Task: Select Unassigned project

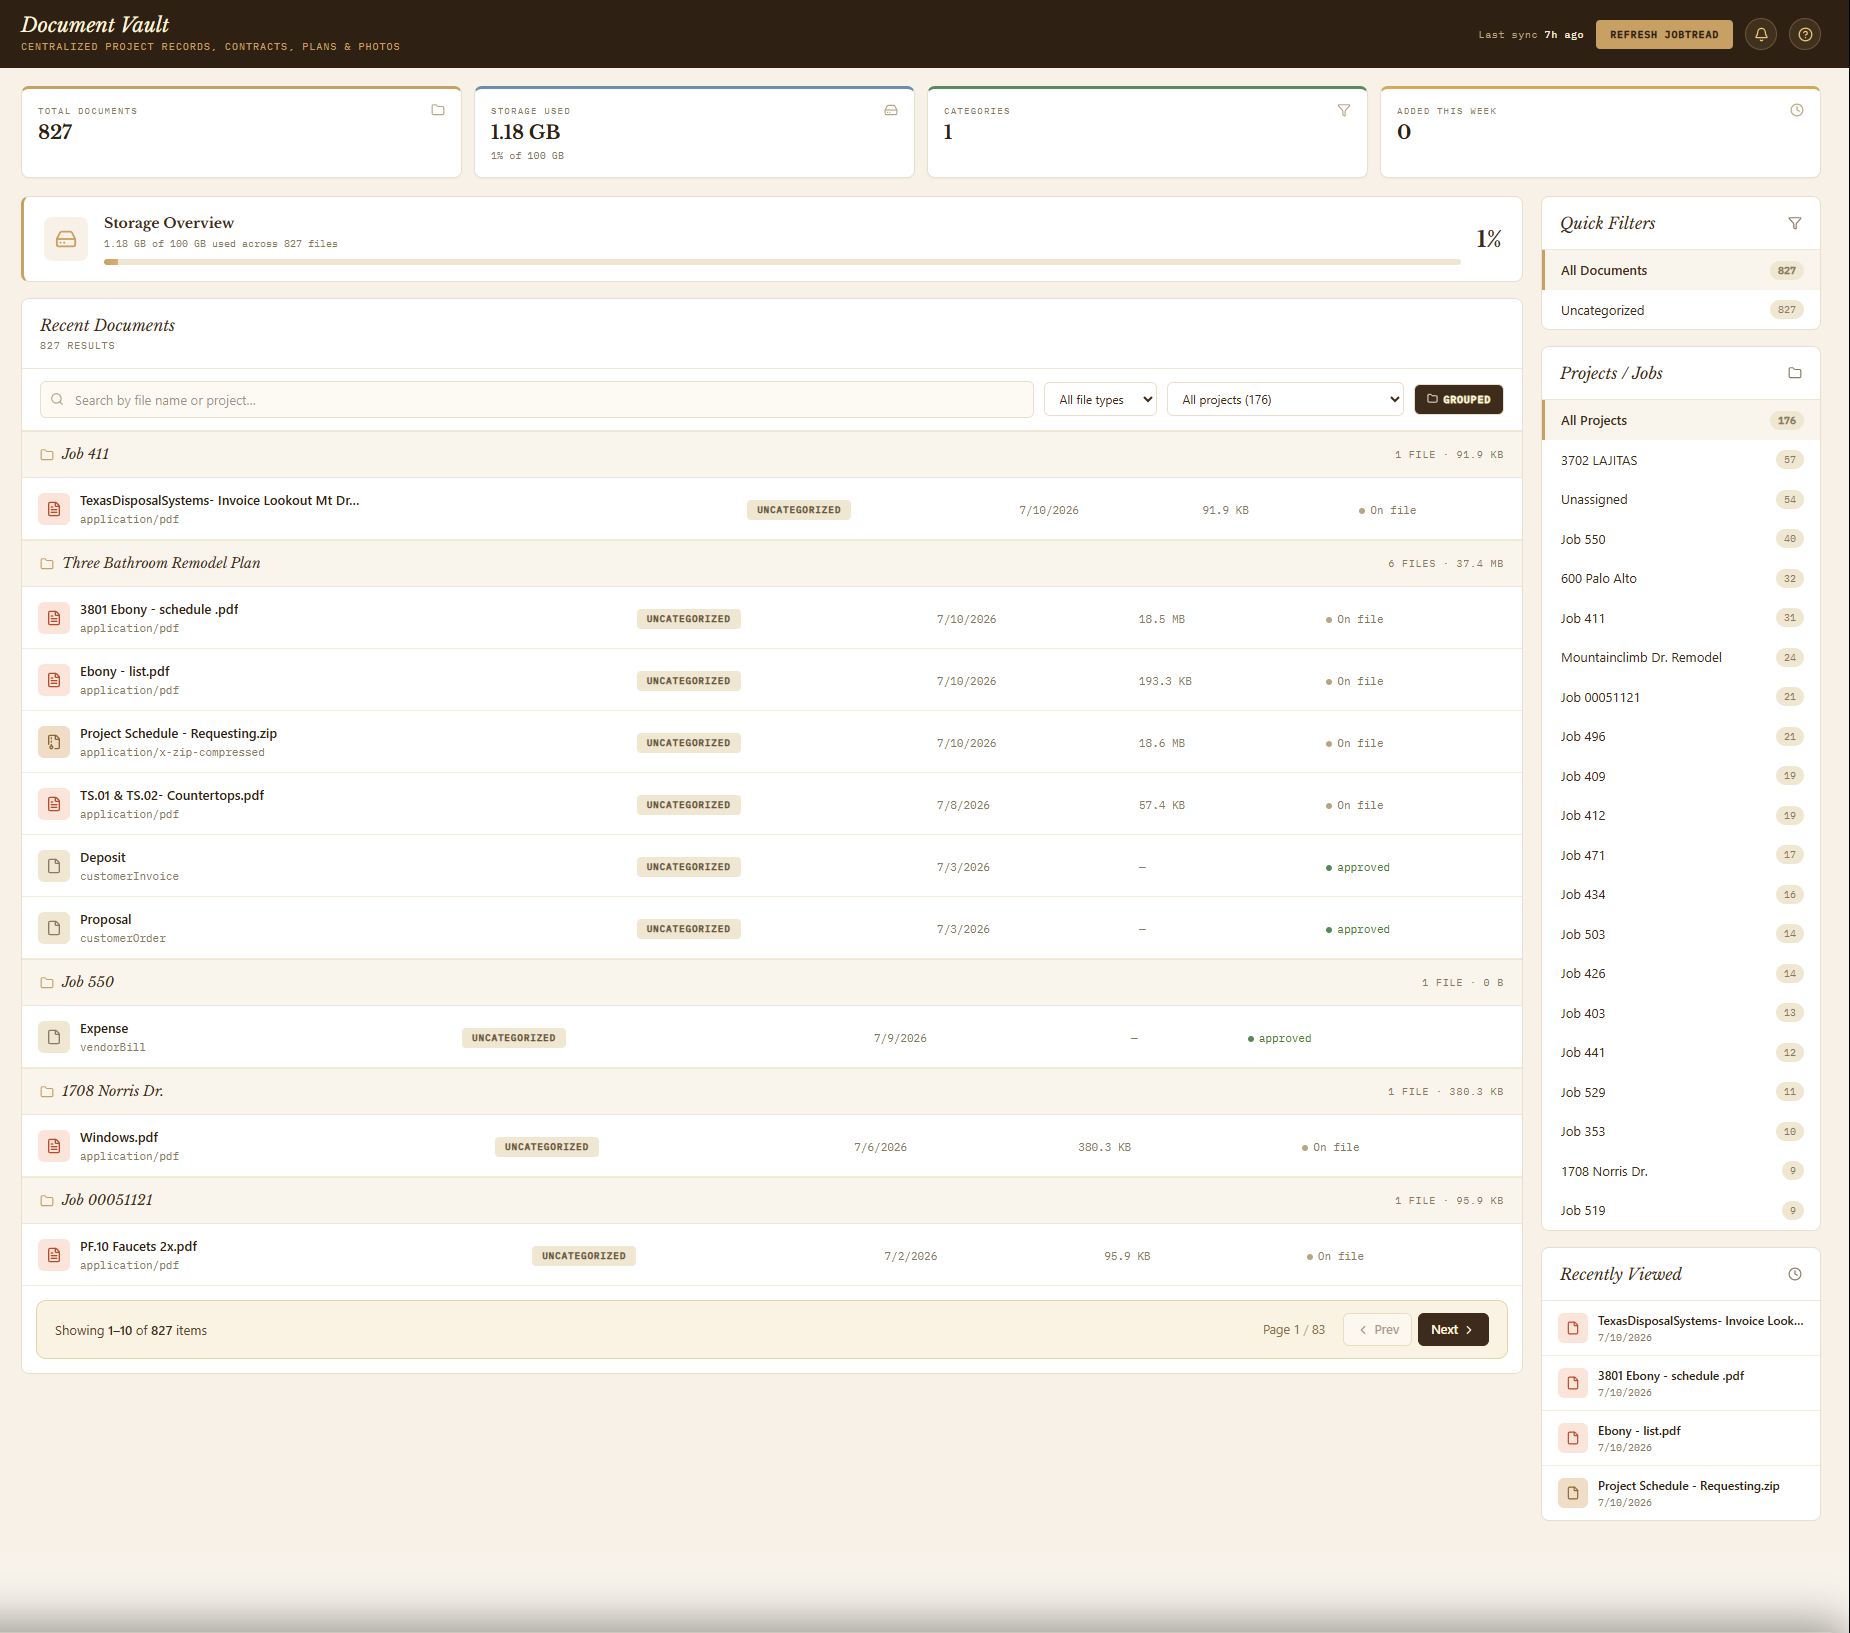Action: [1681, 499]
